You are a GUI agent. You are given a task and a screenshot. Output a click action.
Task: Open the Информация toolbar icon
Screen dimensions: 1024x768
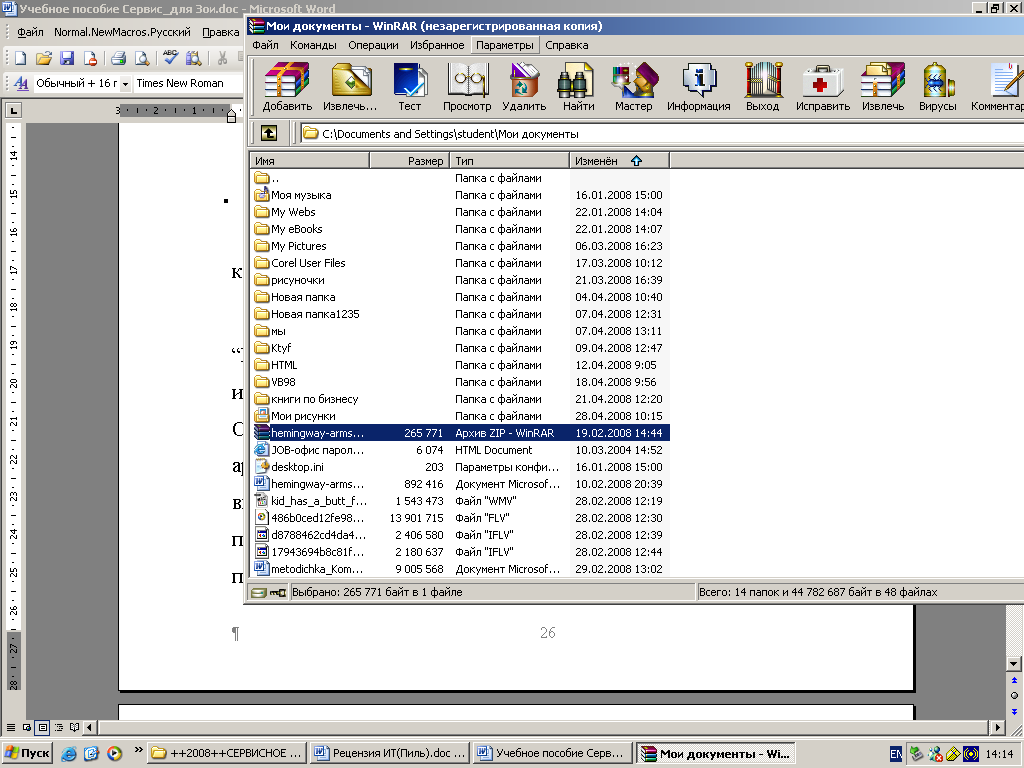pos(698,87)
